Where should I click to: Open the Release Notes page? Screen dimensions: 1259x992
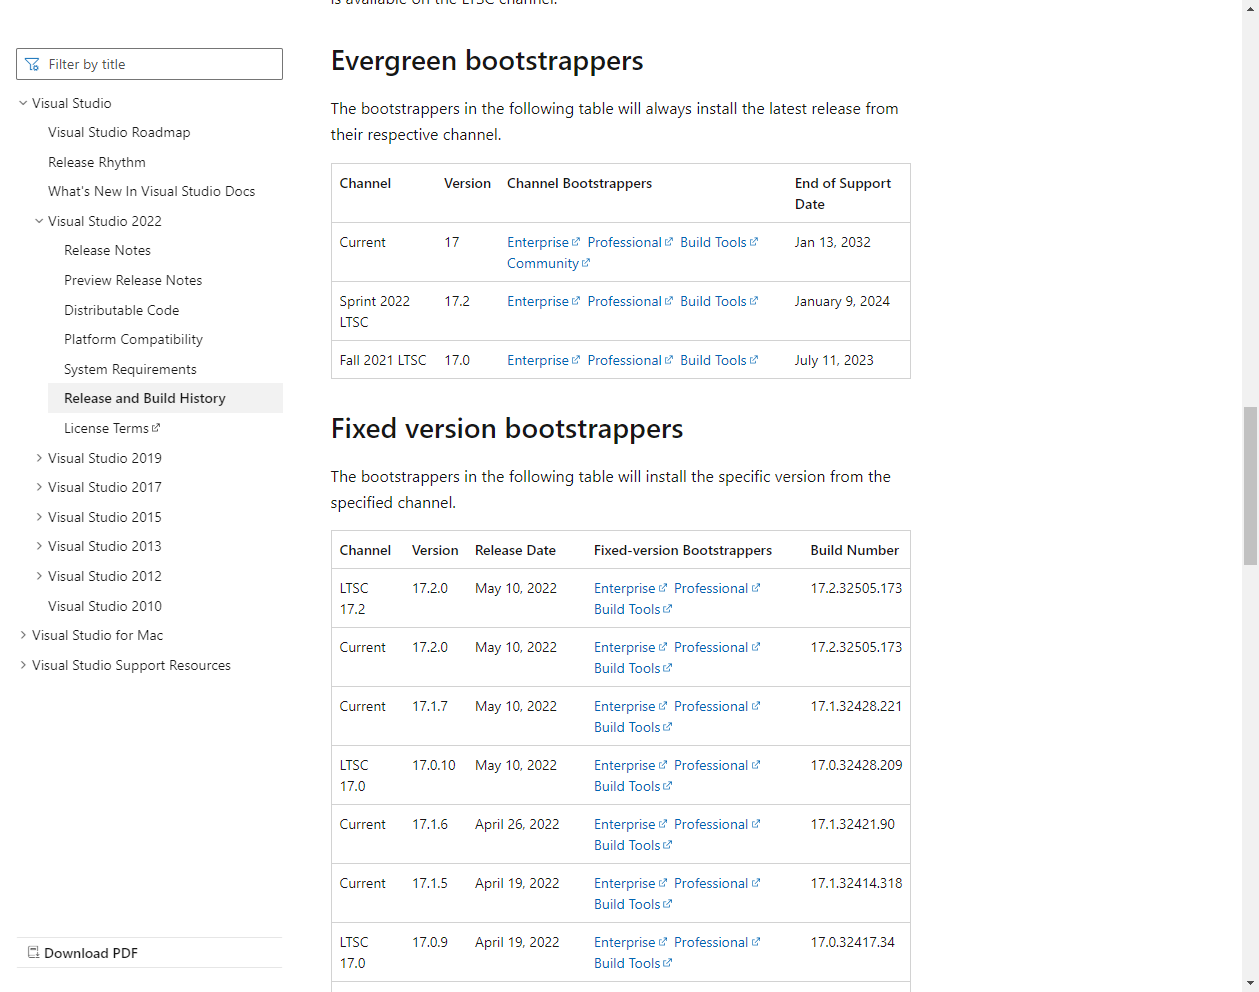point(107,250)
